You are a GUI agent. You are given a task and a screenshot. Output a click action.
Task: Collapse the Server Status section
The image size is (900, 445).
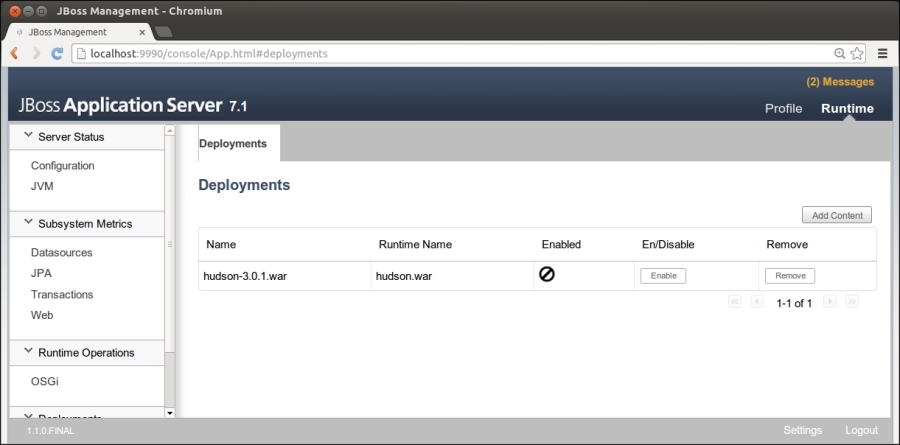[x=28, y=136]
